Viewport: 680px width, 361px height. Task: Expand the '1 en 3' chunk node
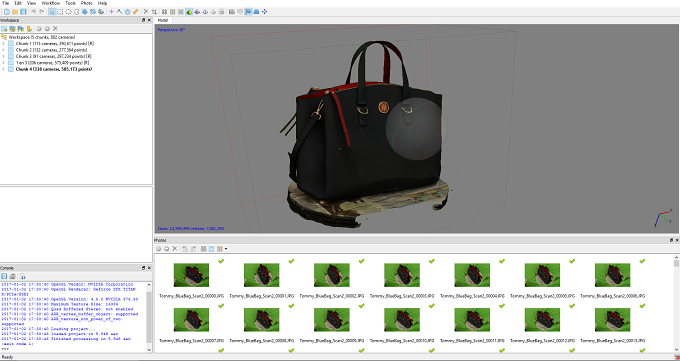pyautogui.click(x=3, y=62)
